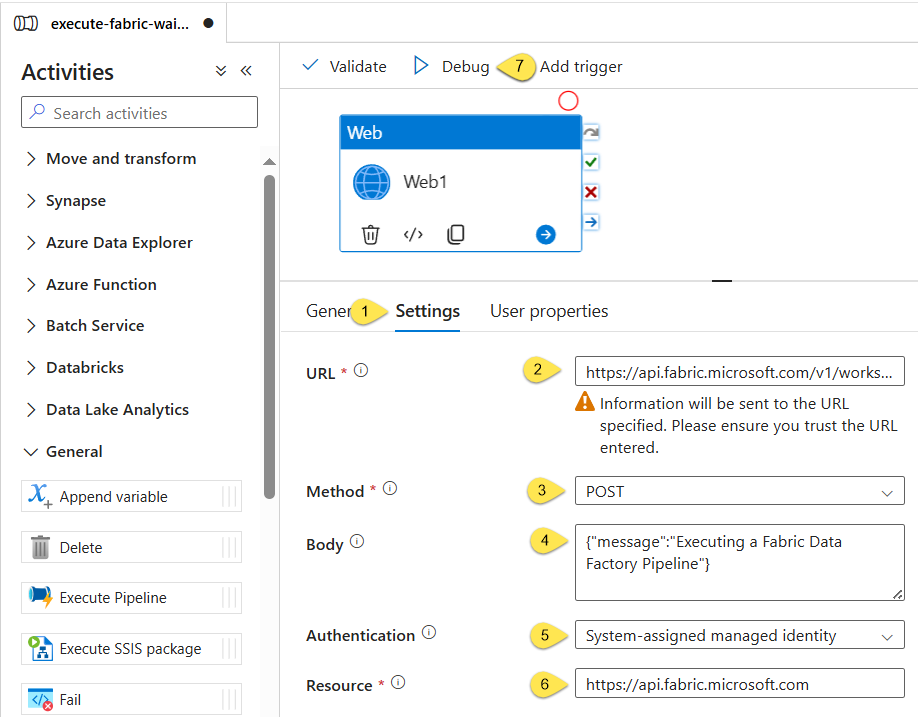Click the blue add-output arrow on Web1

[x=546, y=235]
